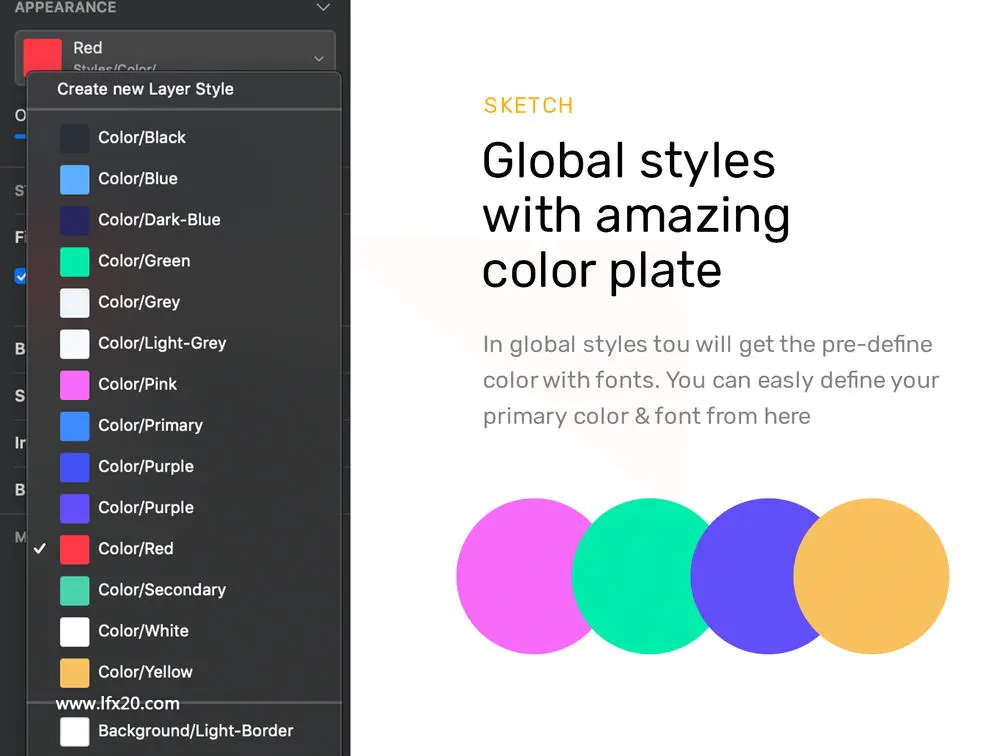
Task: Click the red style preview thumbnail
Action: click(42, 55)
